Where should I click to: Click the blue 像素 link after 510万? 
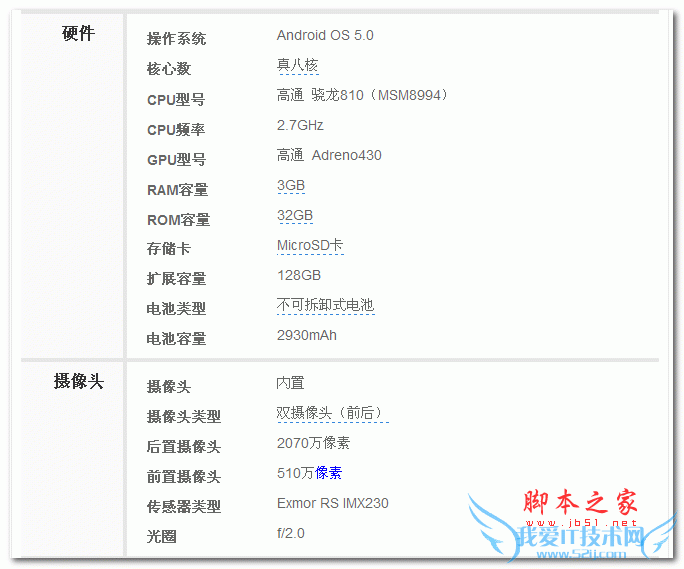point(328,473)
